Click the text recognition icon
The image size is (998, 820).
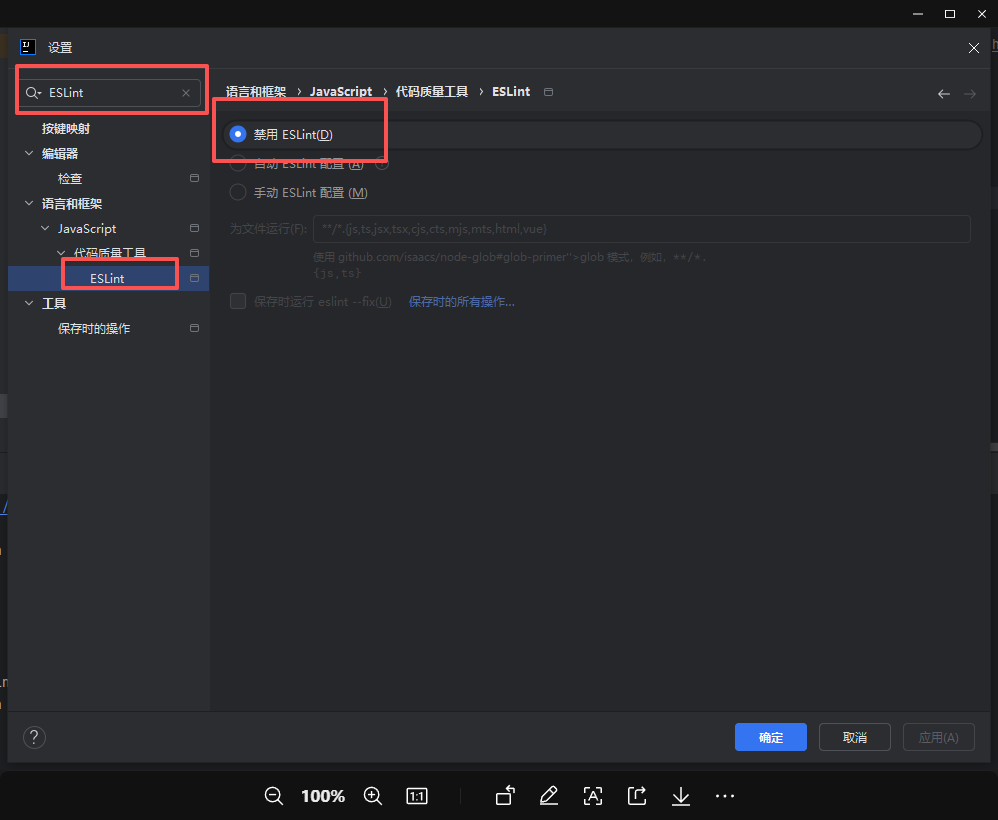tap(593, 796)
